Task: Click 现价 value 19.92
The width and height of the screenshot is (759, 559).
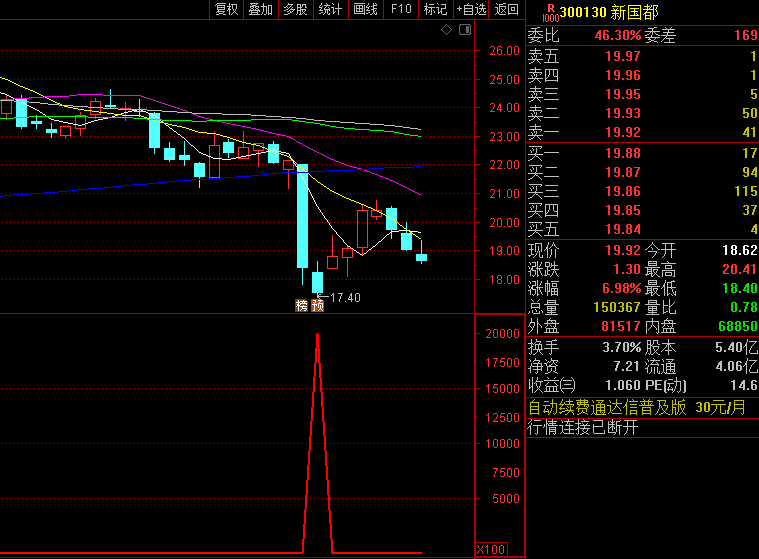Action: 623,251
